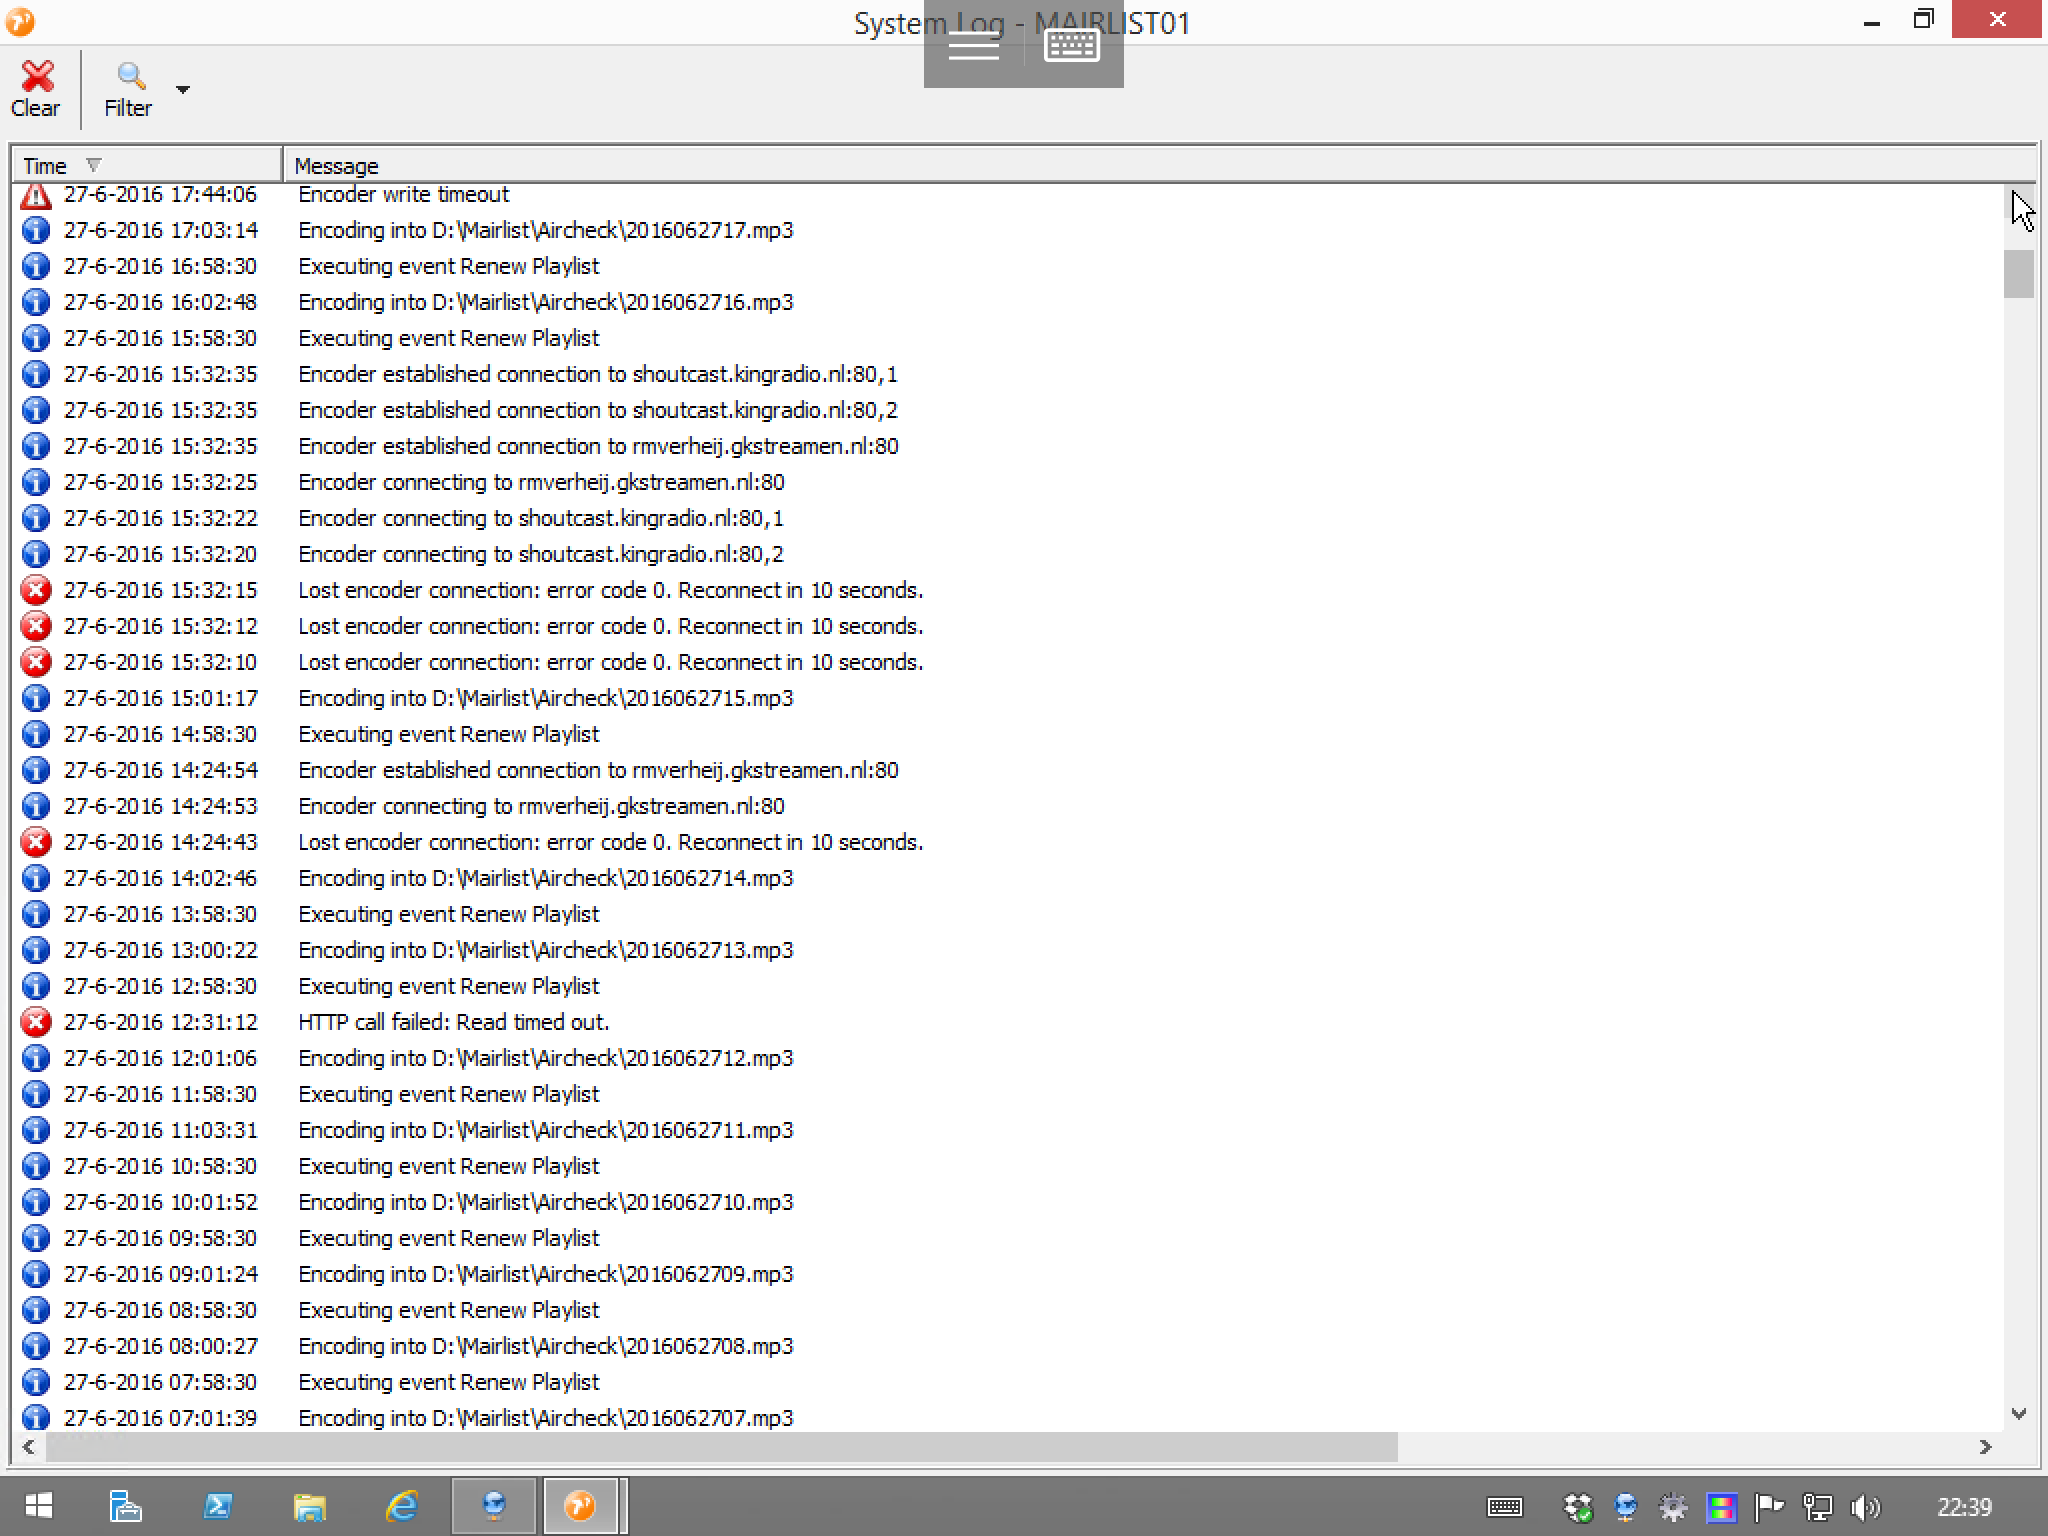Open Windows Start button
2048x1536 pixels.
point(38,1506)
